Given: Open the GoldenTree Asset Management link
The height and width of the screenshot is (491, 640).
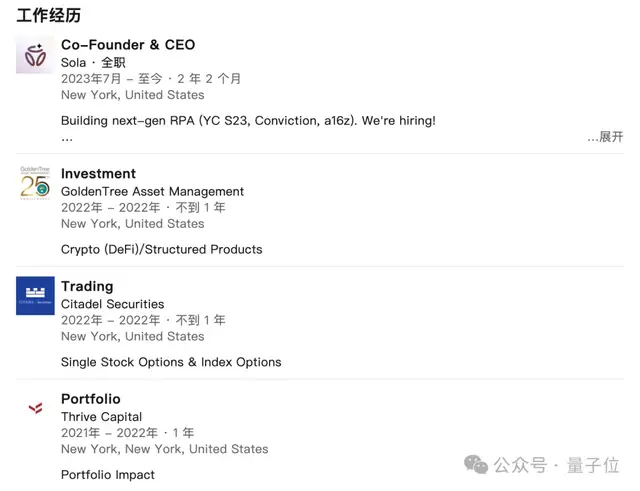Looking at the screenshot, I should coord(152,191).
